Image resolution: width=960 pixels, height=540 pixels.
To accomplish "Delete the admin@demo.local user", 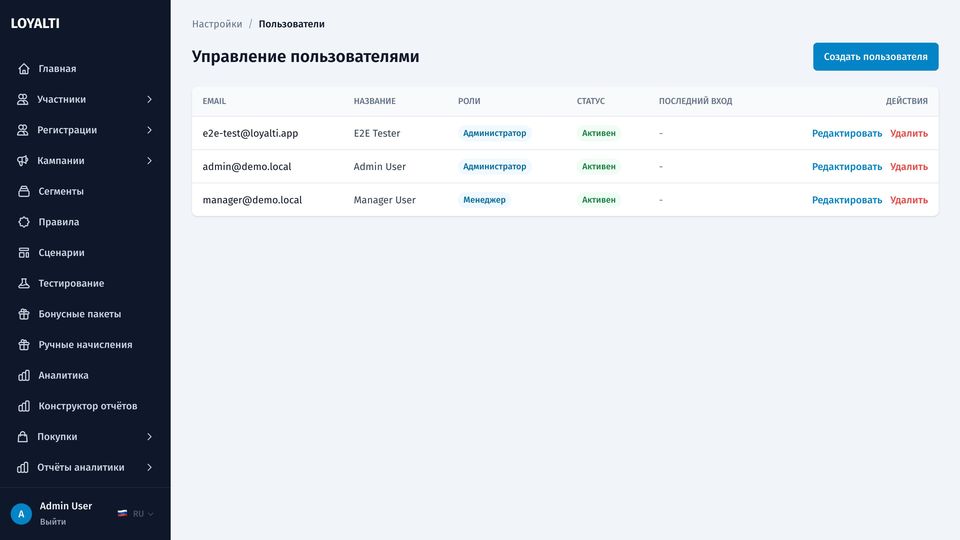I will (x=909, y=167).
